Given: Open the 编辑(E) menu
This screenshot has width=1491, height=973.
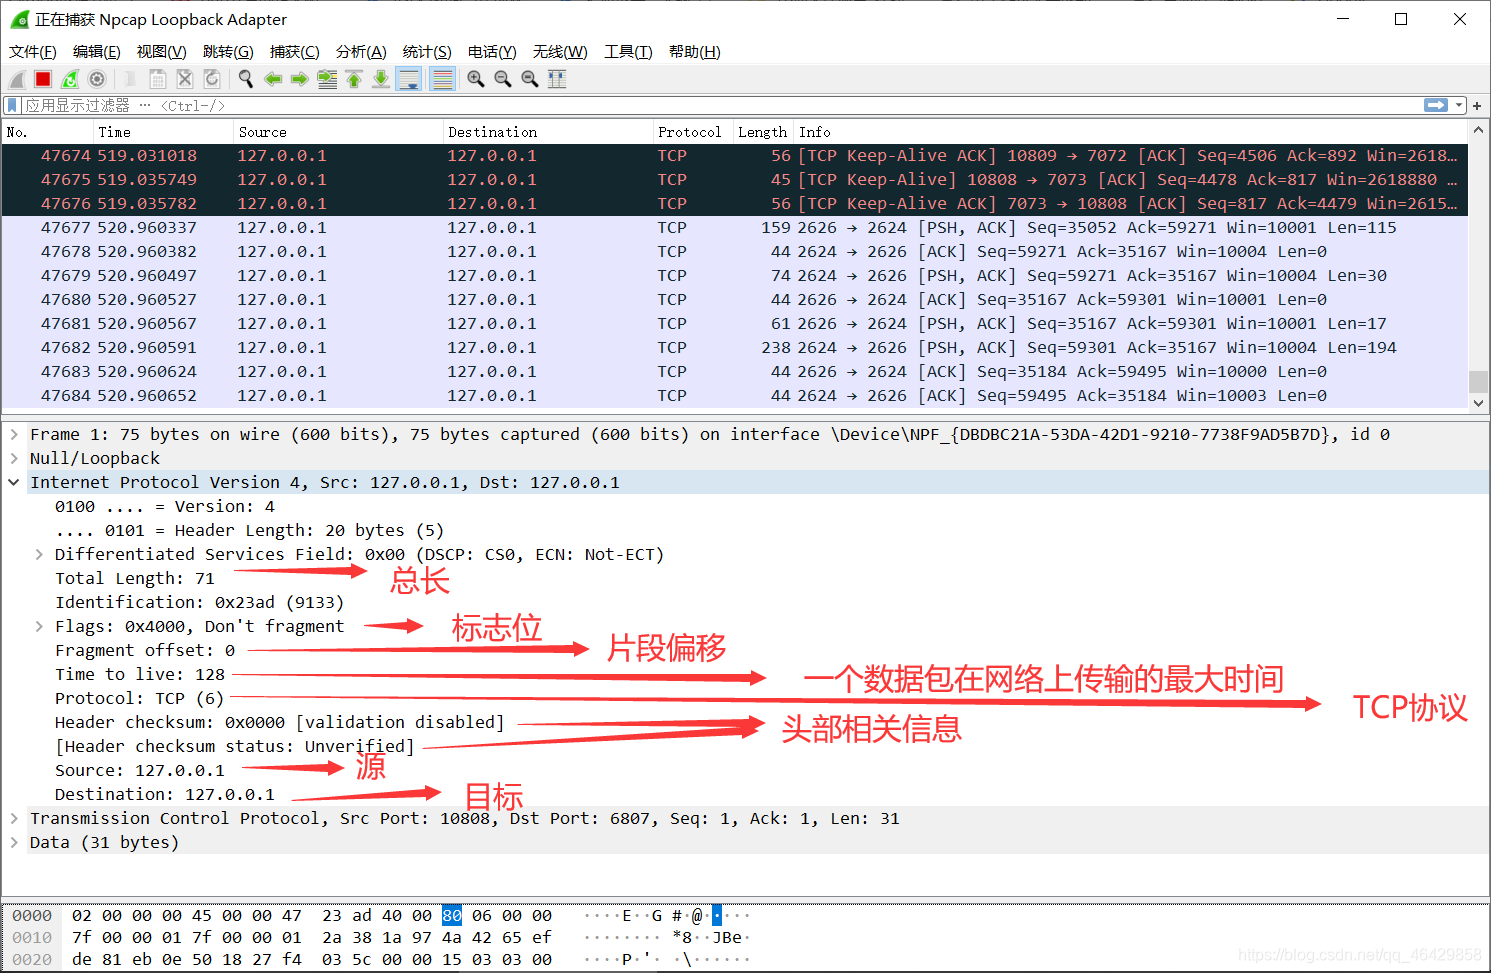Looking at the screenshot, I should [96, 52].
